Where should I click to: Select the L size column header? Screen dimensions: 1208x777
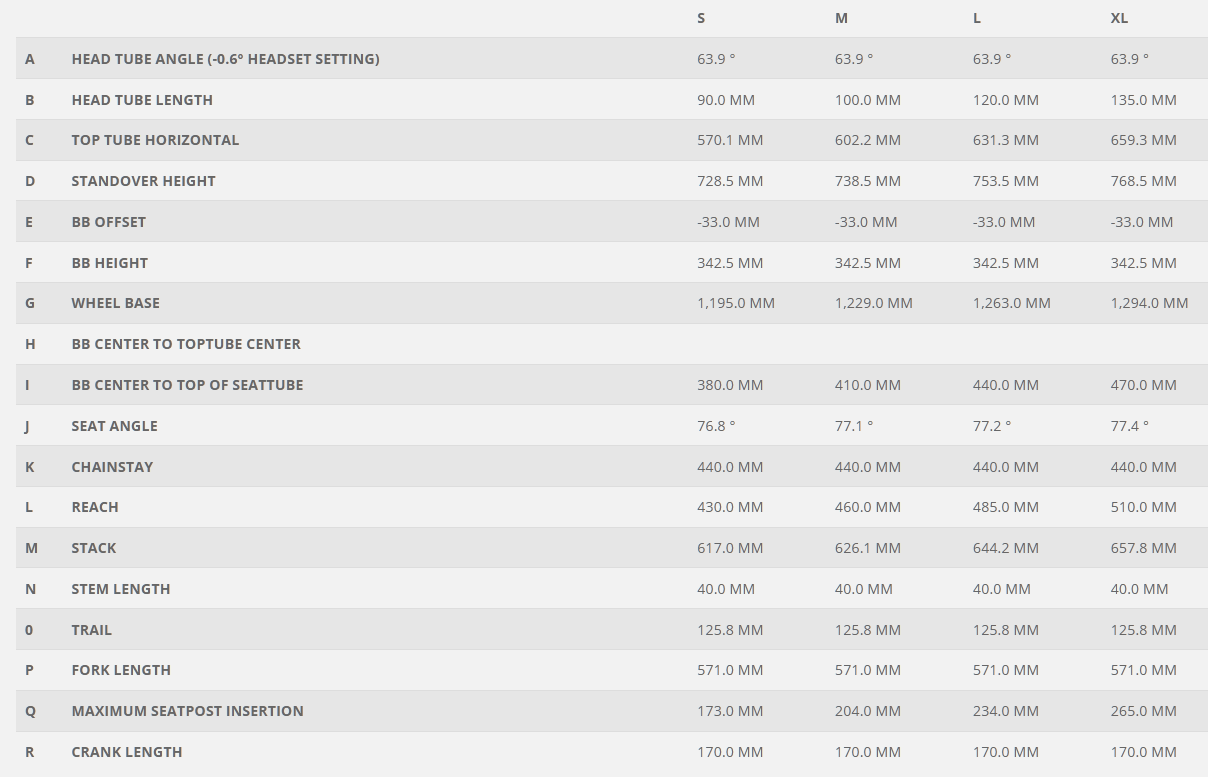pos(976,18)
